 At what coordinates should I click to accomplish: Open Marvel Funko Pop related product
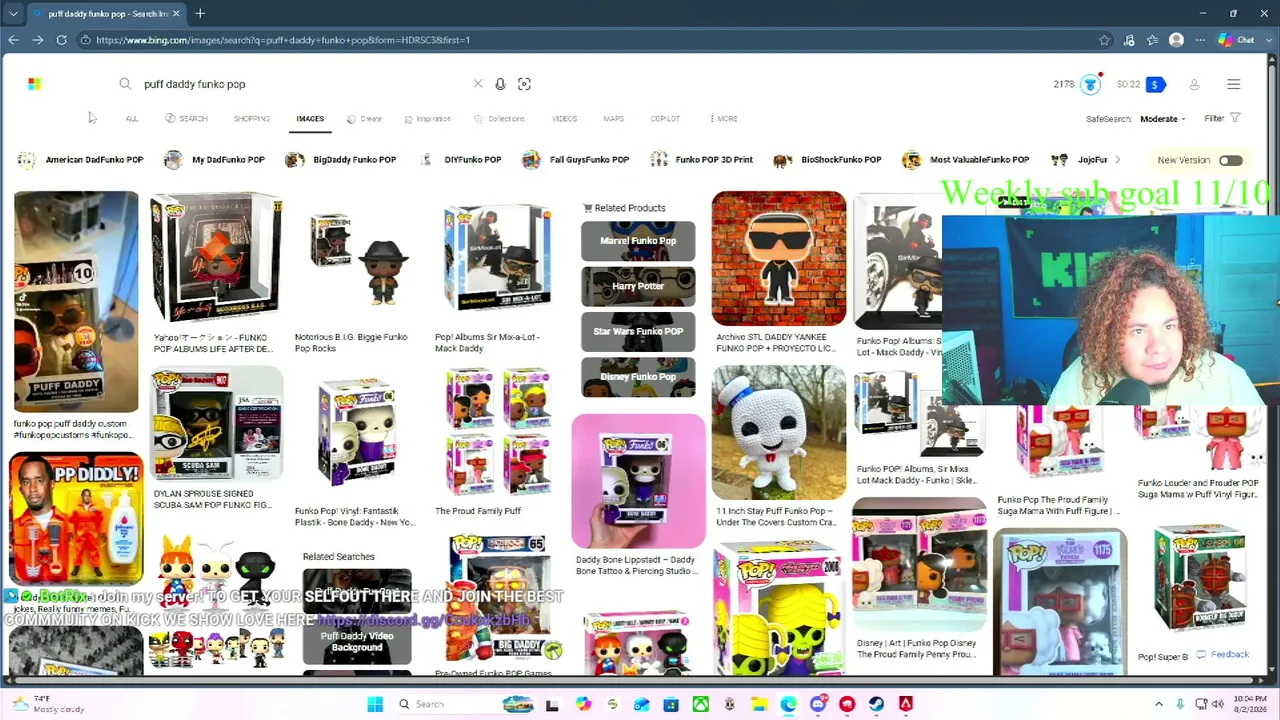638,241
